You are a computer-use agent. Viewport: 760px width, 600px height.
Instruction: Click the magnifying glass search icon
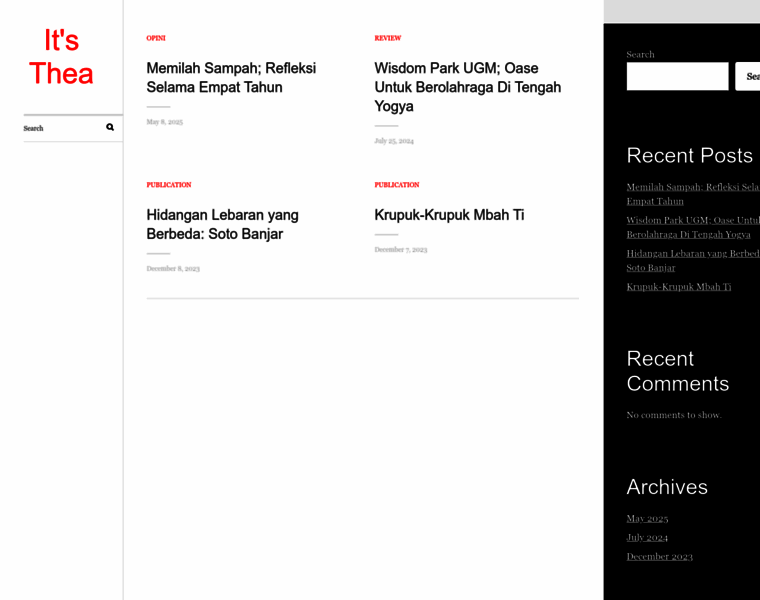[x=110, y=127]
